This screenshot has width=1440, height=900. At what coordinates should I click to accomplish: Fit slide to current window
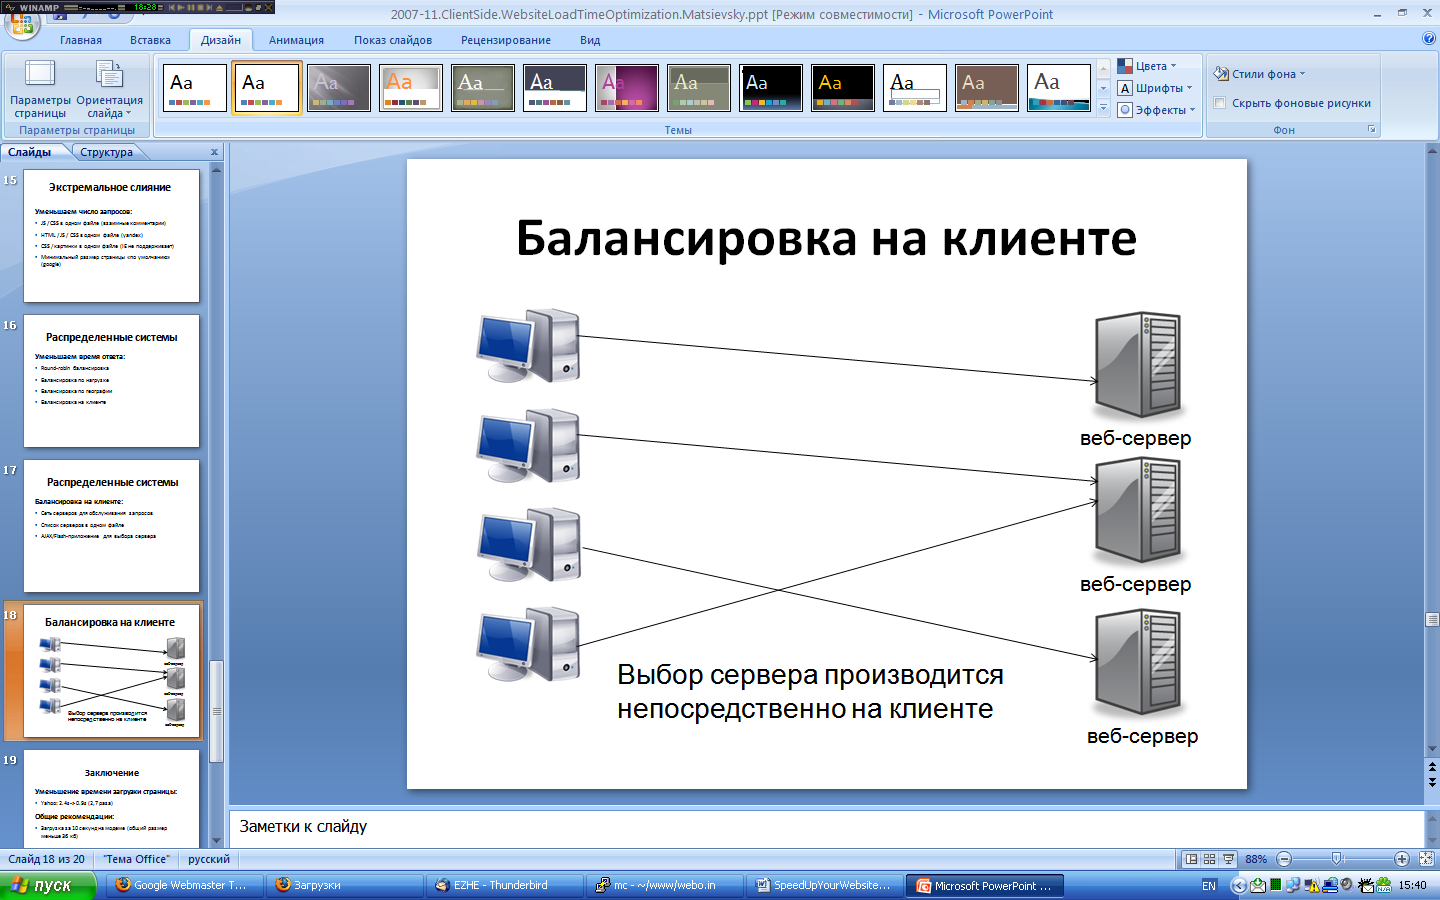click(1426, 859)
